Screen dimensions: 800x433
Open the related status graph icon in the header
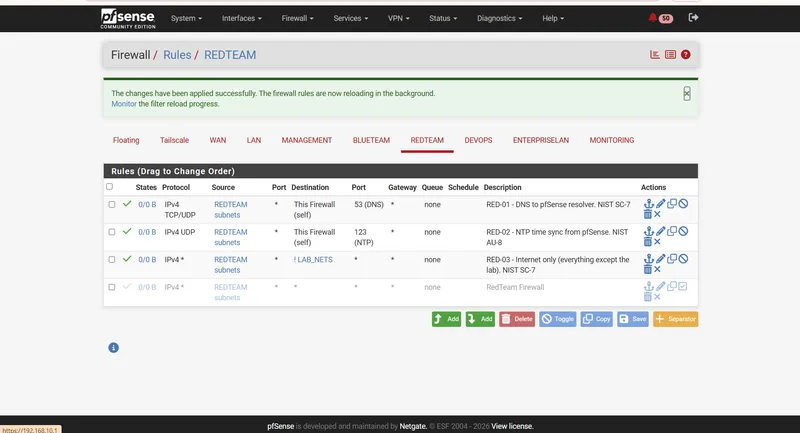point(655,55)
